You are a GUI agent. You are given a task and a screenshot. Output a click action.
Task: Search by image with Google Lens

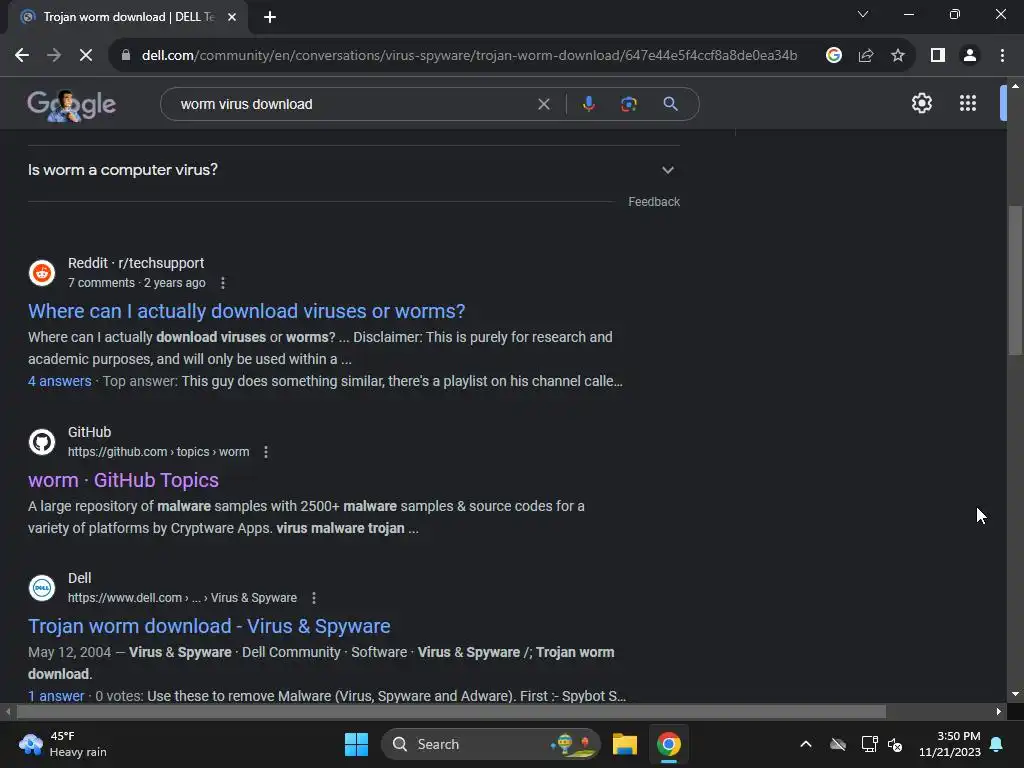[628, 104]
